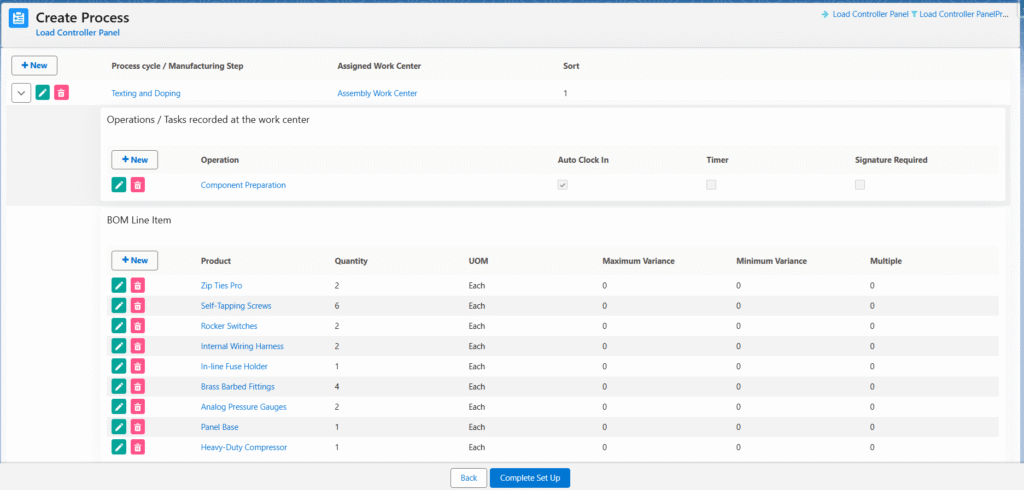Delete the Heavy-Duty Compressor line item
The image size is (1024, 490).
(x=138, y=447)
